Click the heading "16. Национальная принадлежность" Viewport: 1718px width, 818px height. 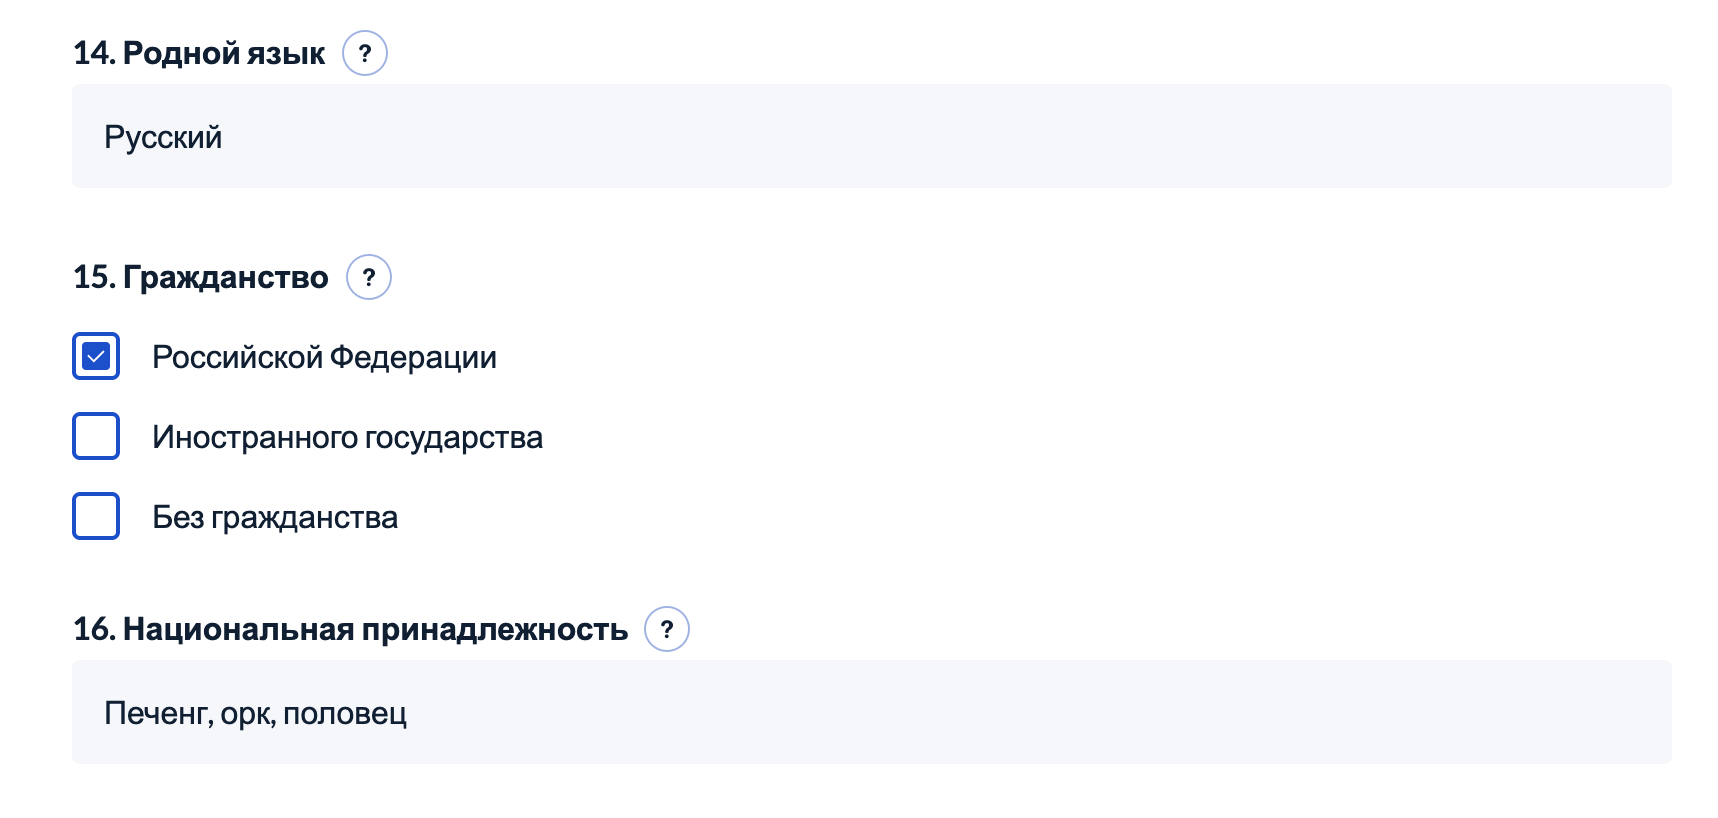pyautogui.click(x=350, y=629)
